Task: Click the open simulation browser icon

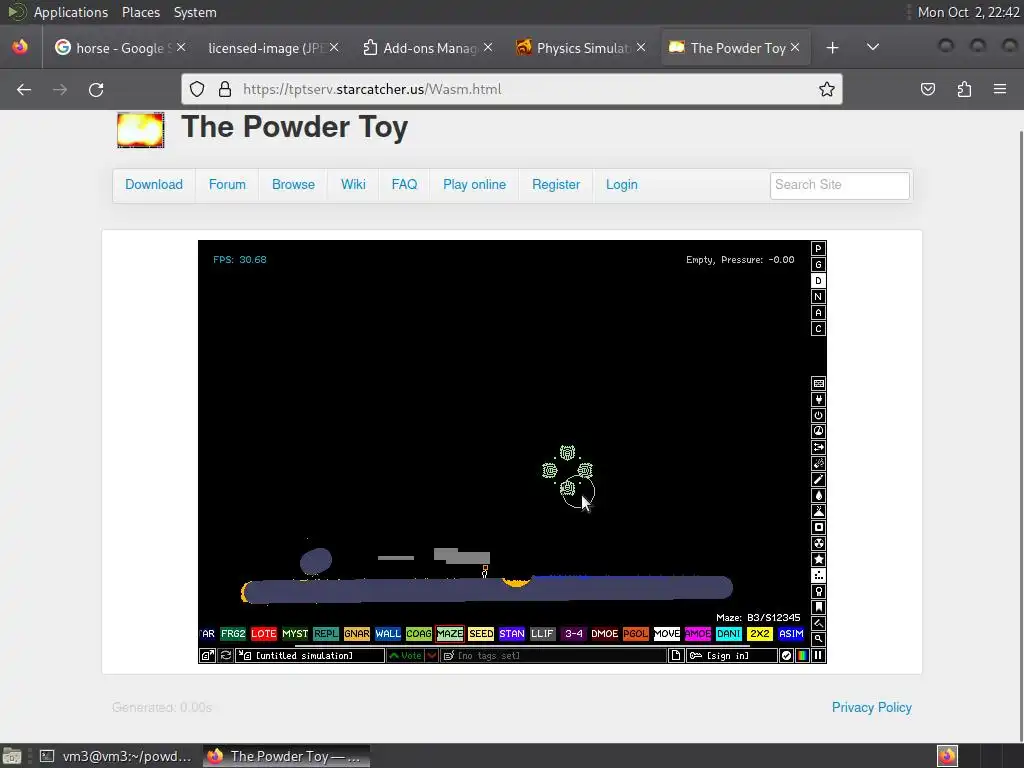Action: click(x=207, y=656)
